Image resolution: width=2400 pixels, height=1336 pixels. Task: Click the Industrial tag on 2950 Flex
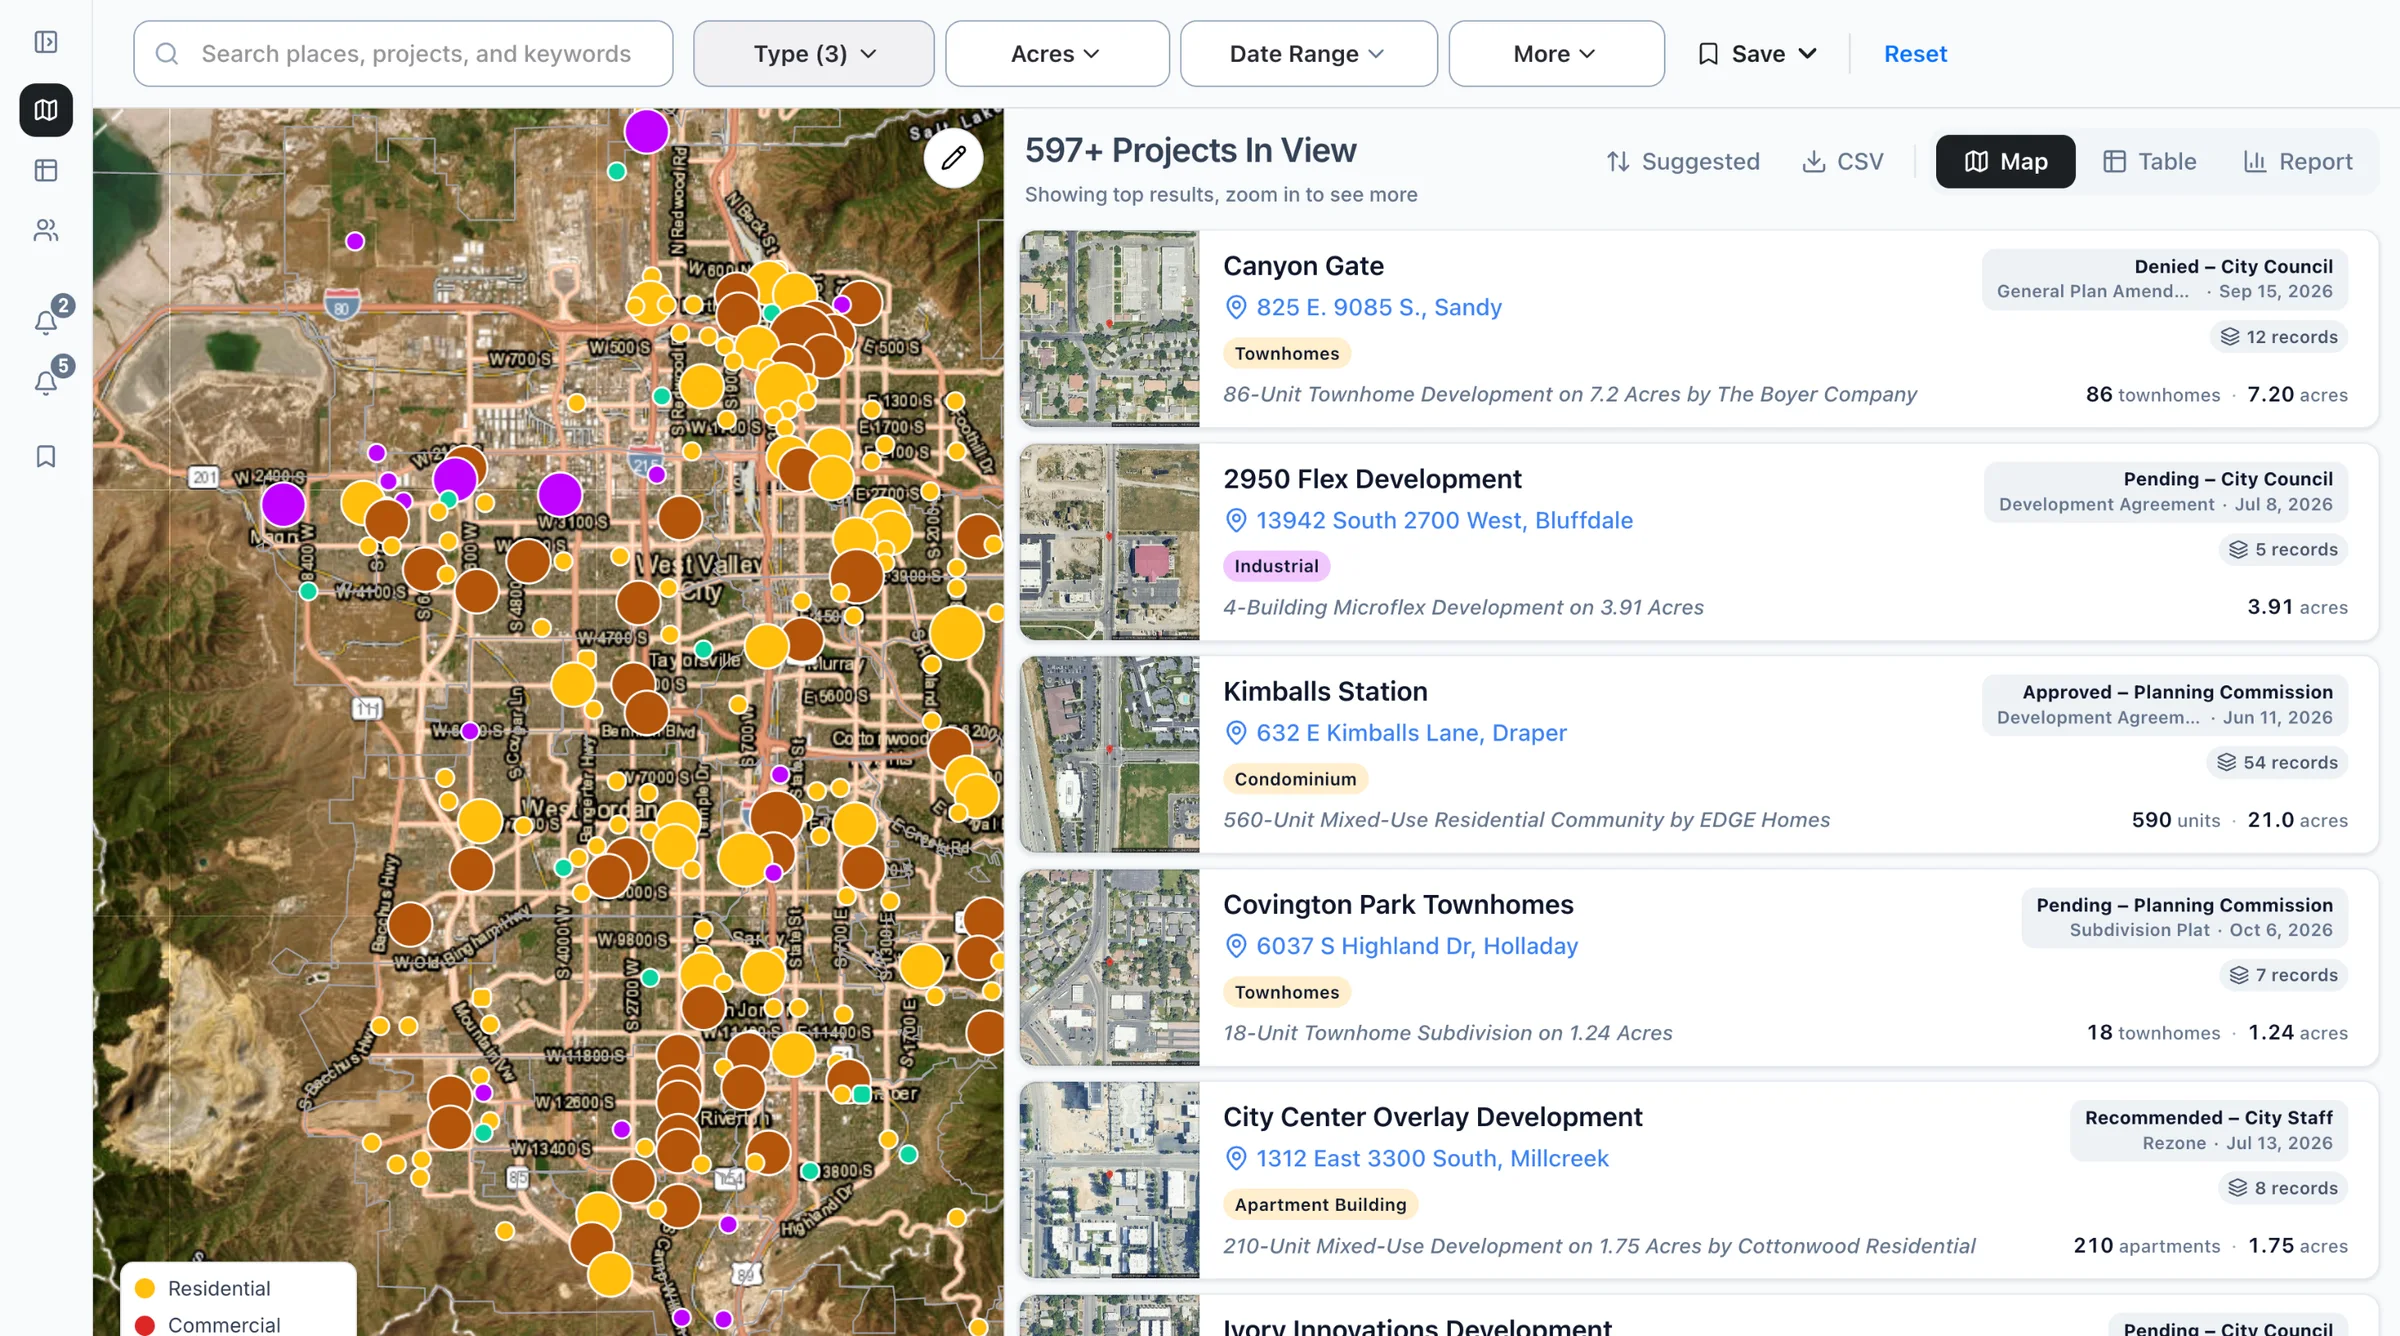pos(1276,566)
